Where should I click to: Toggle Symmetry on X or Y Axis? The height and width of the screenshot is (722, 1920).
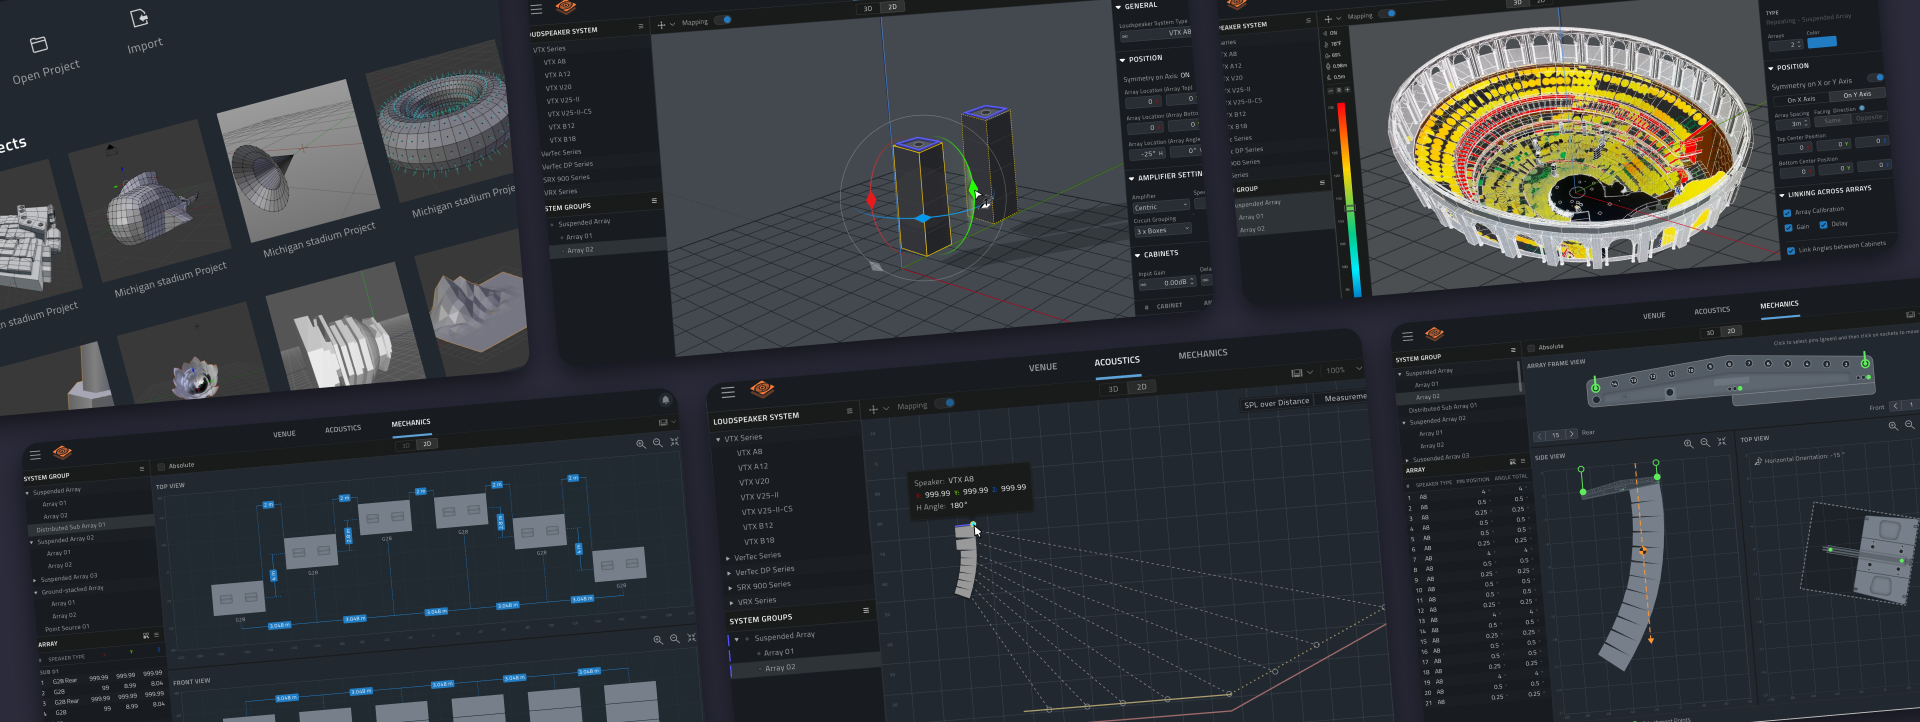pos(1876,77)
